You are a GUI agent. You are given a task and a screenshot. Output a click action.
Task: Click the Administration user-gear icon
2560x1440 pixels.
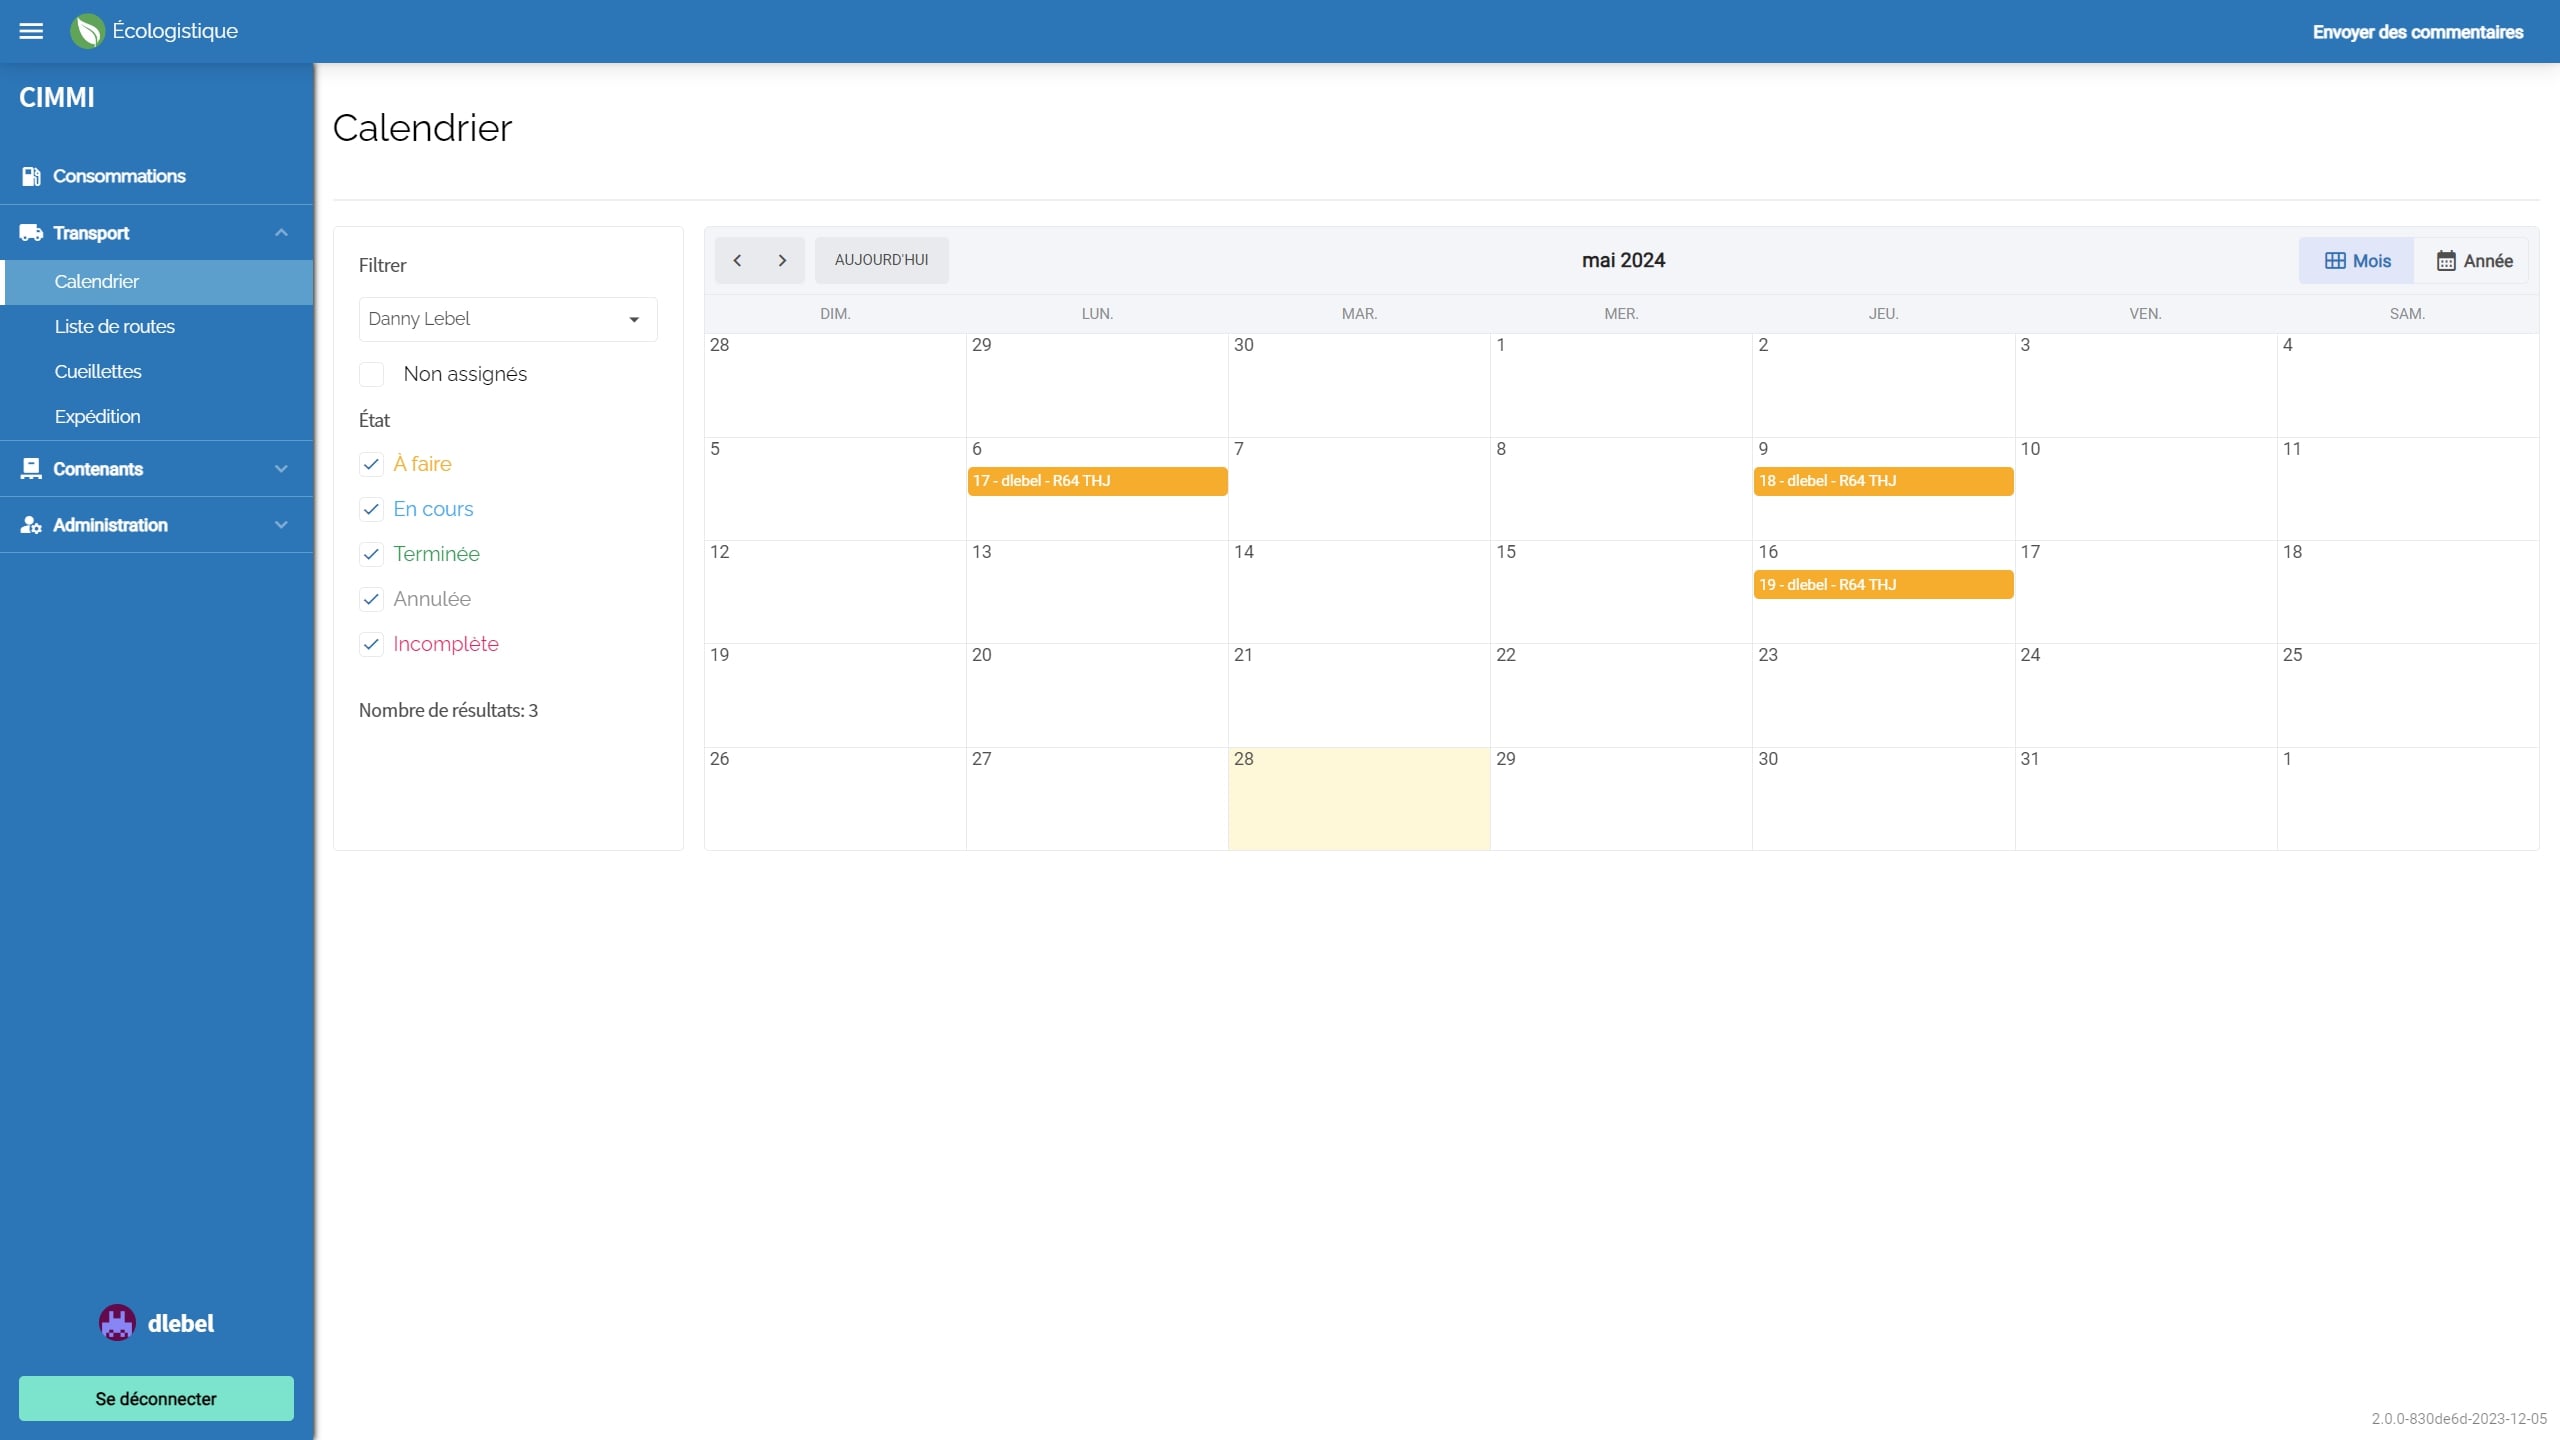(x=31, y=525)
